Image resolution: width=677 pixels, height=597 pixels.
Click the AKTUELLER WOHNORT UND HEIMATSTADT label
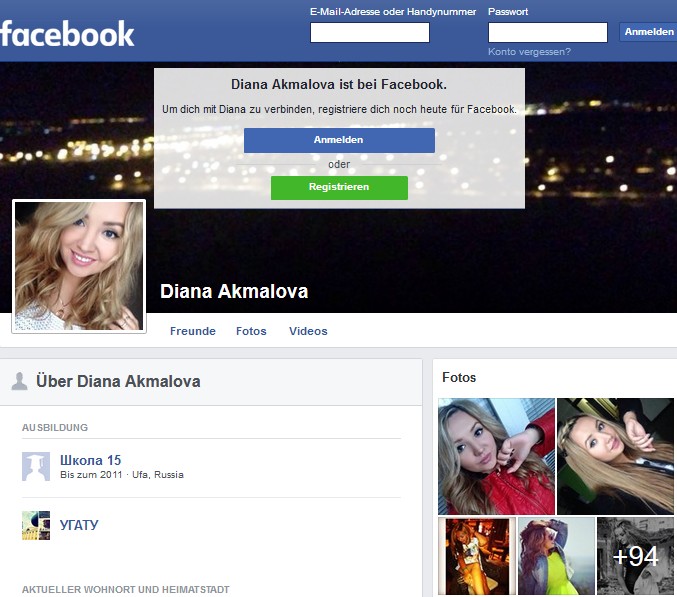(x=126, y=589)
